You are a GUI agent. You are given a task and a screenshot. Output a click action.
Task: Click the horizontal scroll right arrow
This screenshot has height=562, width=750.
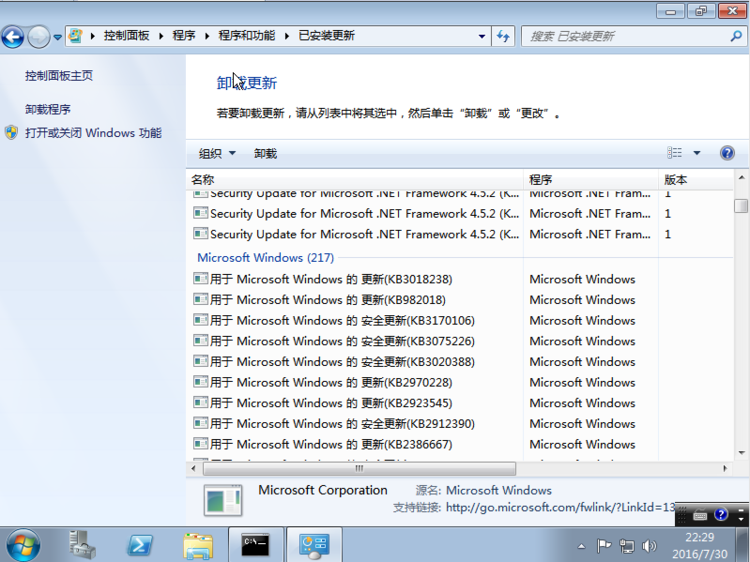coord(725,469)
